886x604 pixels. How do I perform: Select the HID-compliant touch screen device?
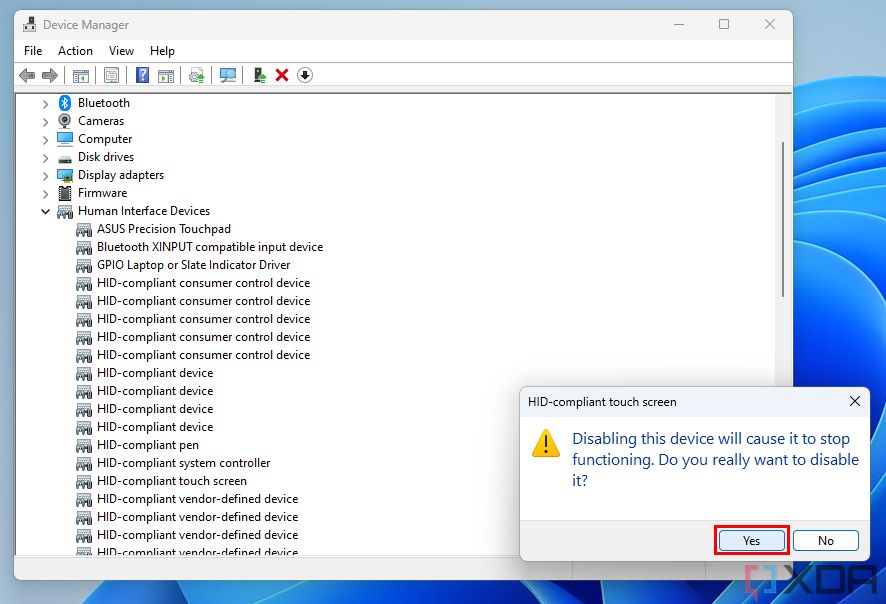(x=172, y=481)
